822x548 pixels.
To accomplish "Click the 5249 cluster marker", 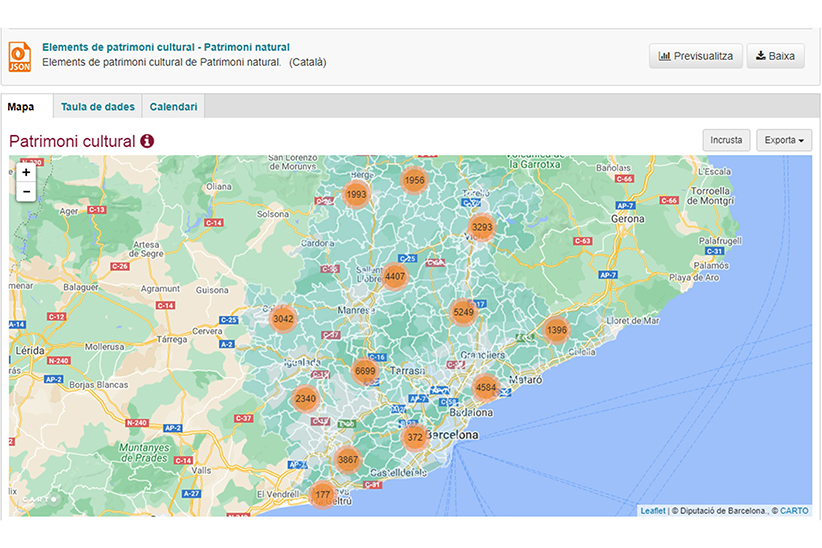I will click(463, 312).
